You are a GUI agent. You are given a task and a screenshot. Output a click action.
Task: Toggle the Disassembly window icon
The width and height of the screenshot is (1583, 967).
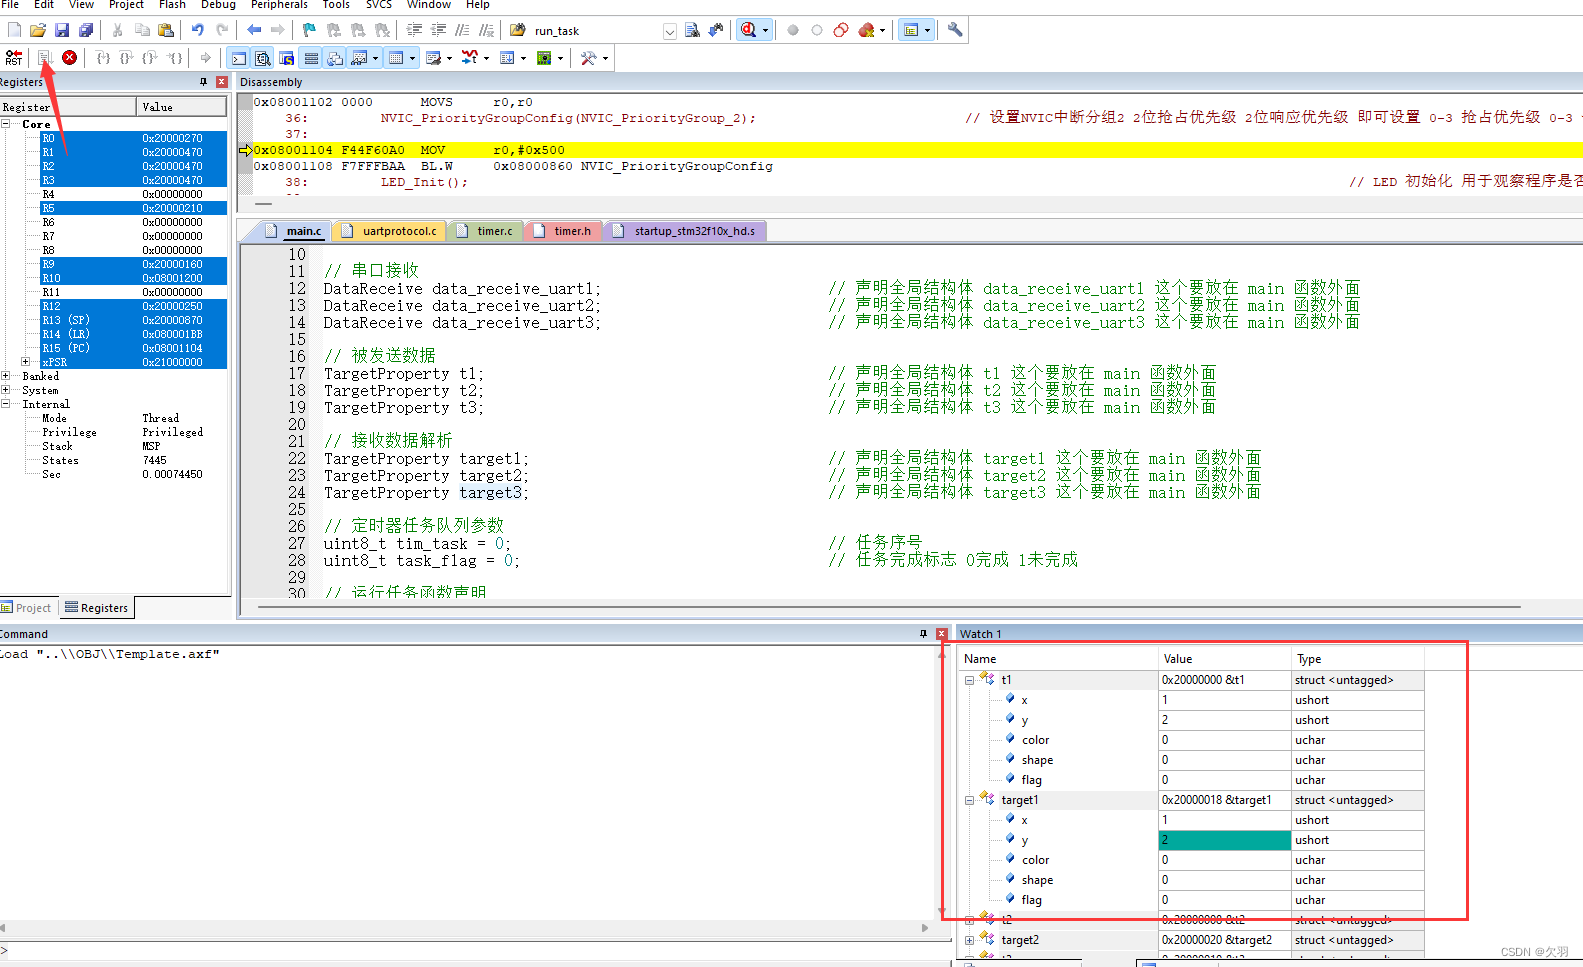click(262, 58)
